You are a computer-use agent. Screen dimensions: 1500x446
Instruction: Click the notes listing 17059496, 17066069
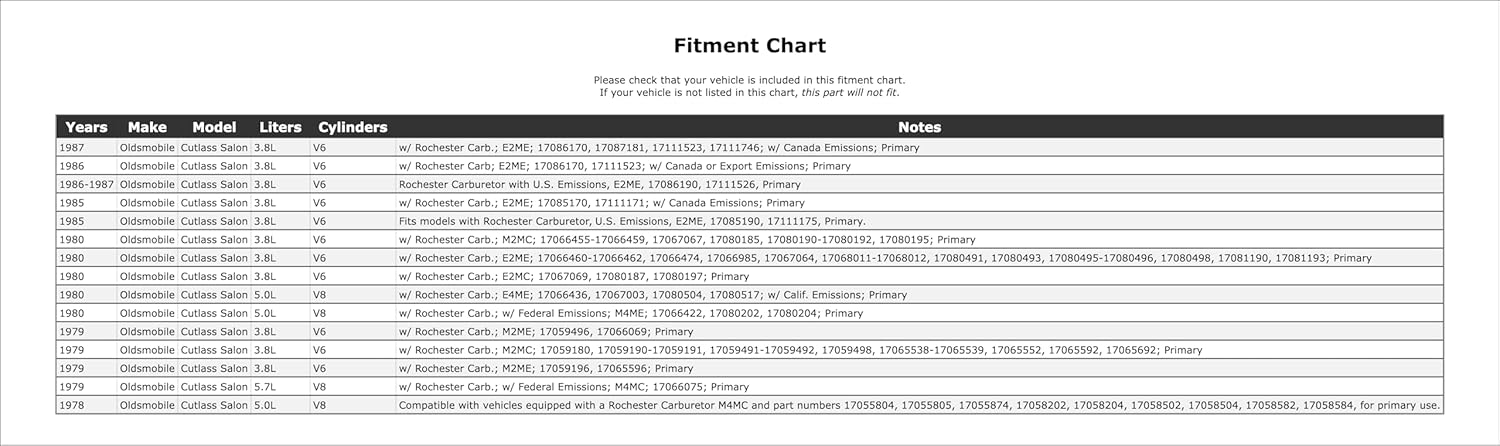pos(545,332)
